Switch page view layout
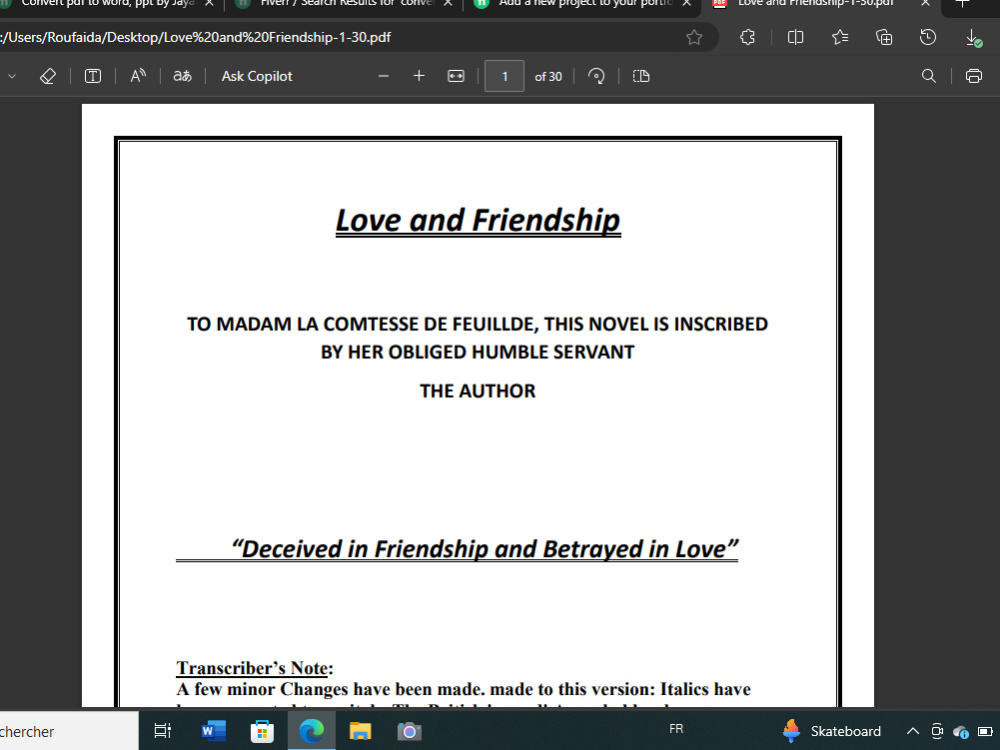This screenshot has width=1000, height=750. pos(641,77)
